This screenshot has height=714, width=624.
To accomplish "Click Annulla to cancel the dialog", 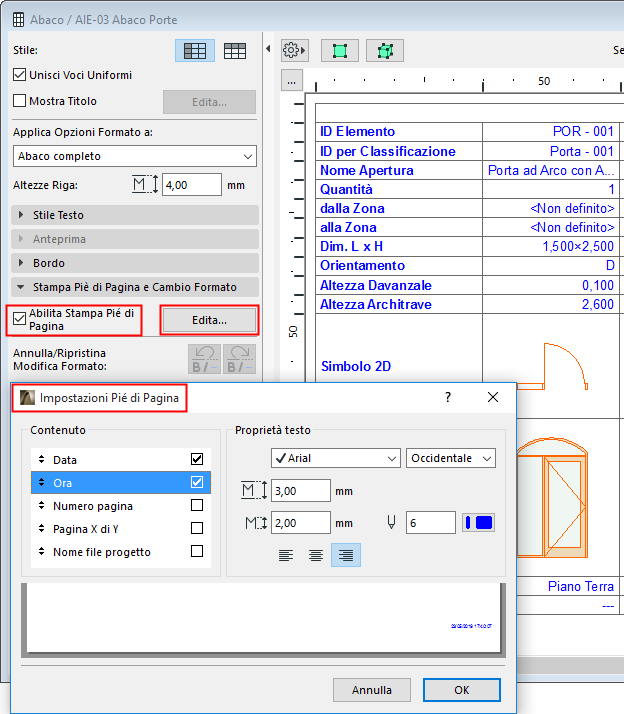I will 372,690.
